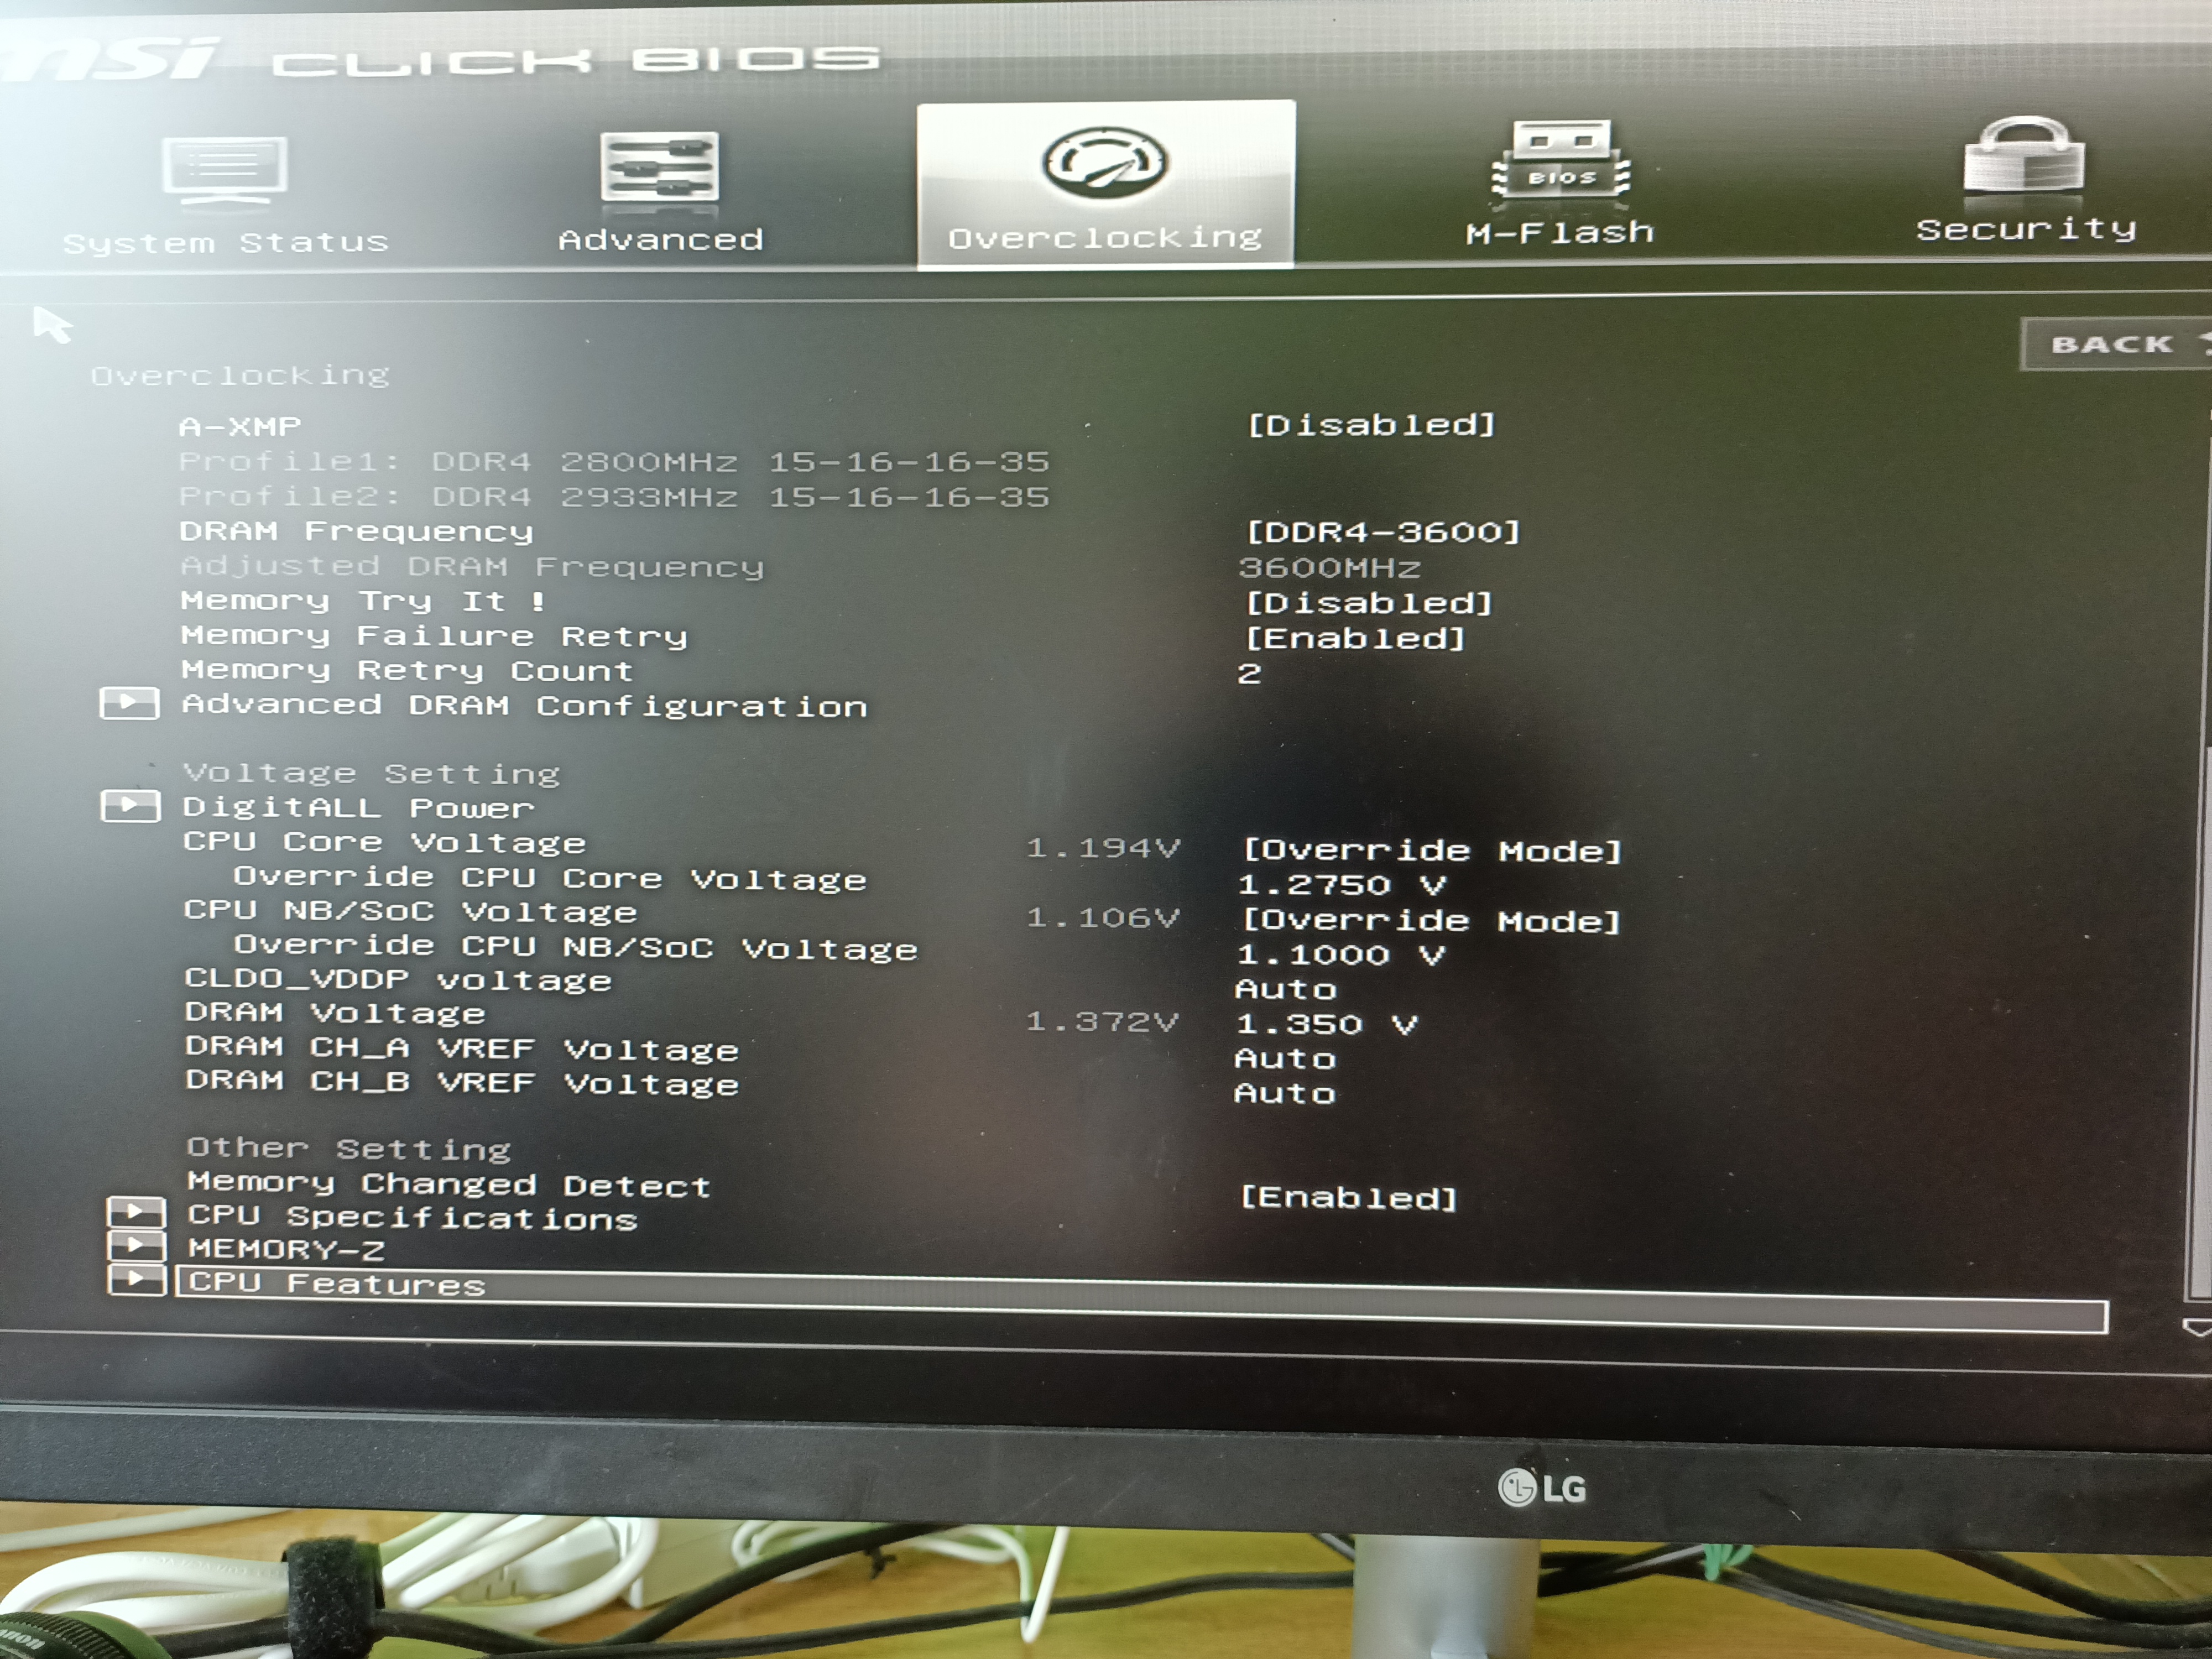Click Adjusted DRAM Frequency 3600MHz value

1329,568
